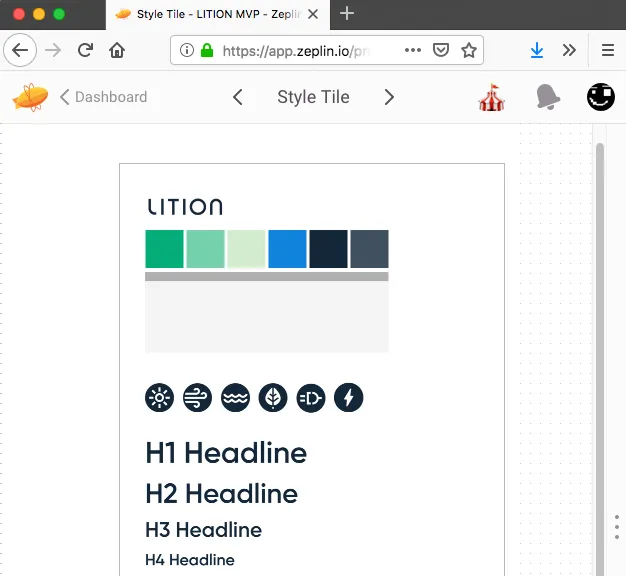Select the medium gray bar swatch
The image size is (626, 576).
(x=267, y=277)
